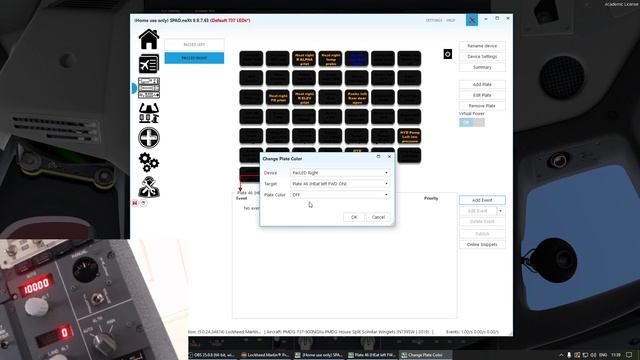Open the Home page icon in sidebar
Screen dimensions: 640x360
pos(149,40)
